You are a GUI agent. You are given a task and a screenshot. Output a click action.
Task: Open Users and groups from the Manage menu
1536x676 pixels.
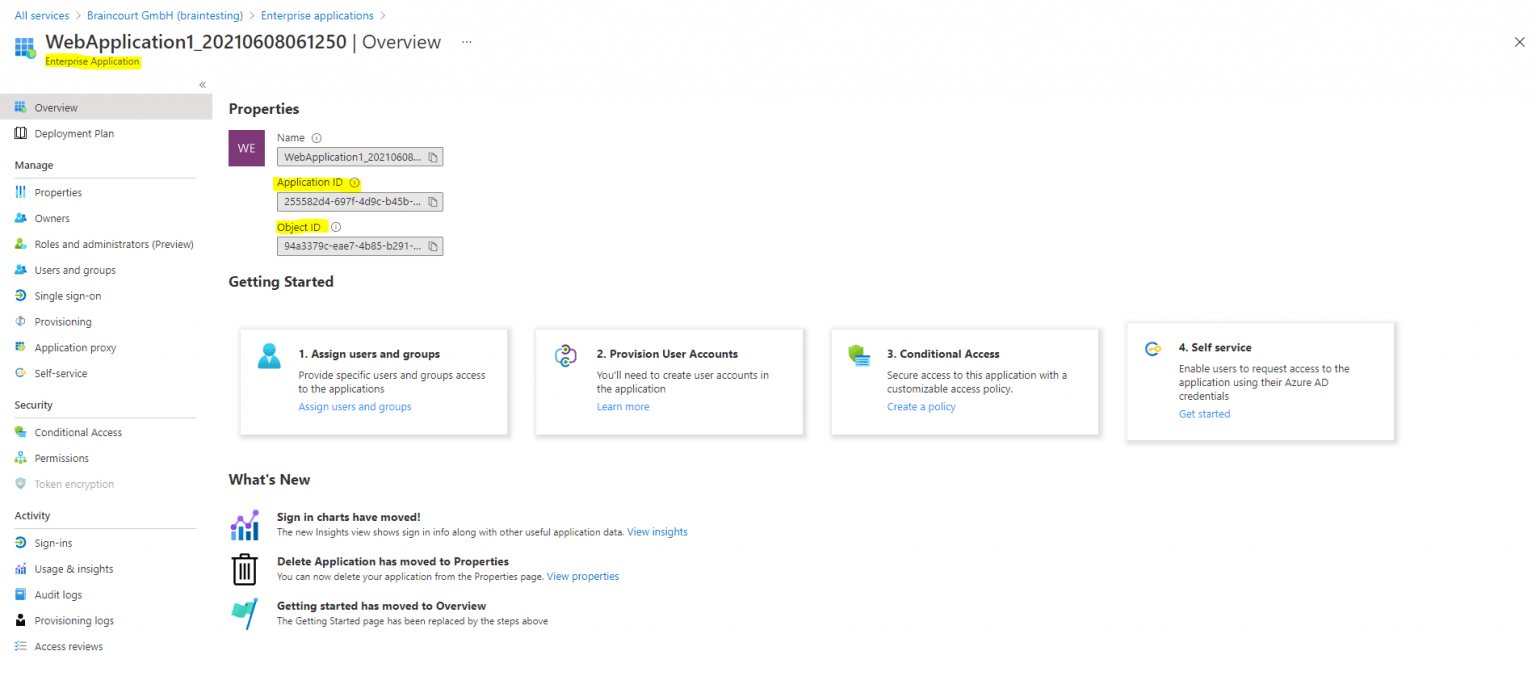tap(77, 269)
